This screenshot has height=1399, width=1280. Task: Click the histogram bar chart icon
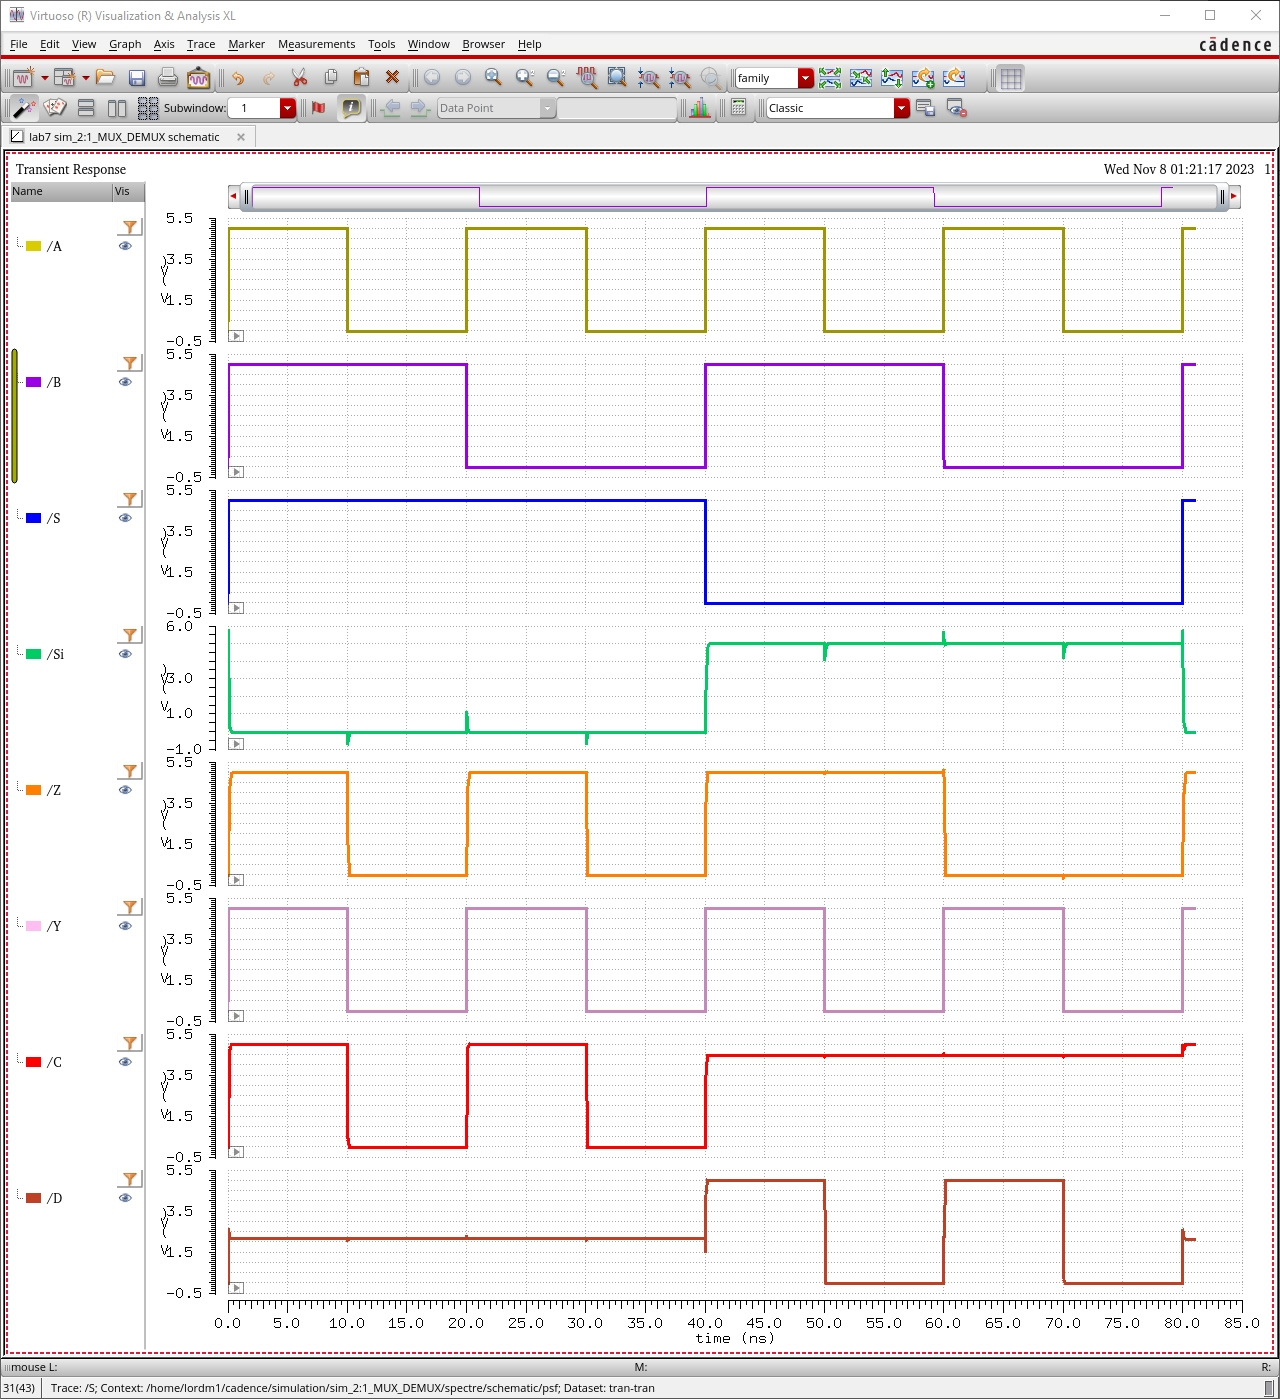pyautogui.click(x=699, y=108)
